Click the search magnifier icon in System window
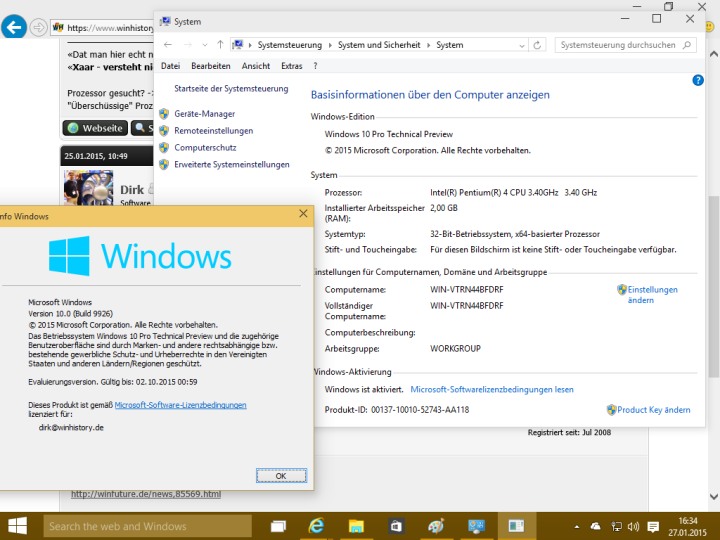This screenshot has width=720, height=540. point(687,45)
